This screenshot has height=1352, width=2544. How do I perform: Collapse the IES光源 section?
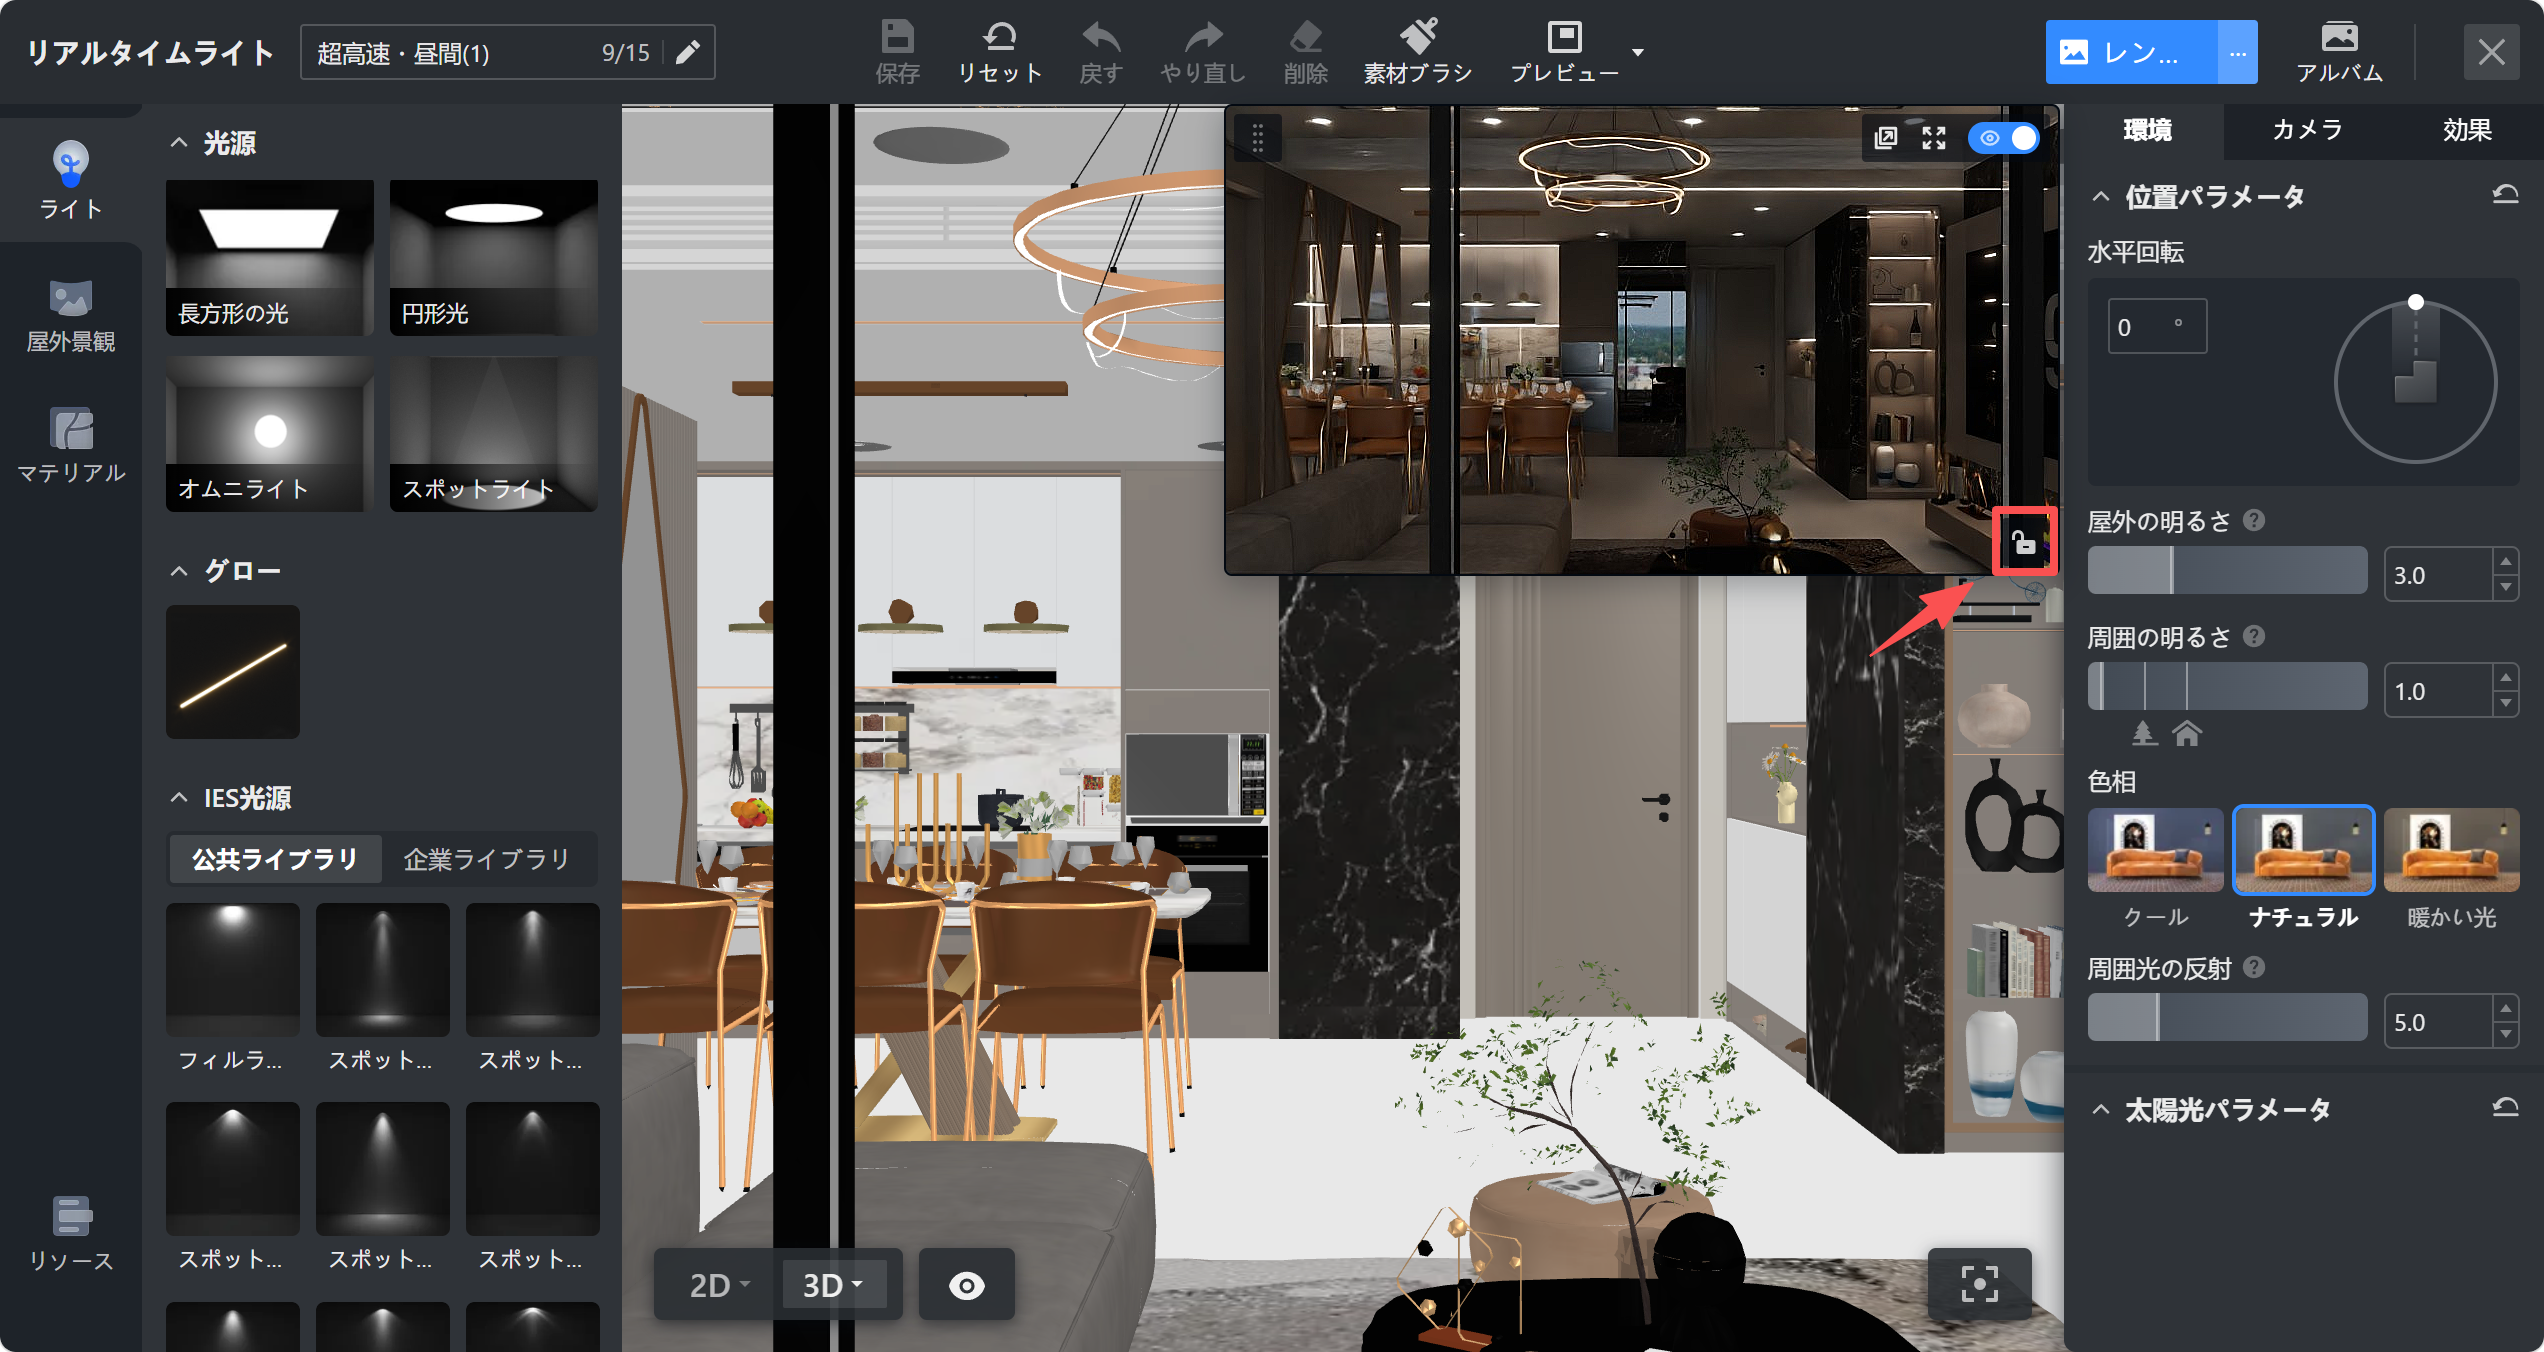(179, 797)
